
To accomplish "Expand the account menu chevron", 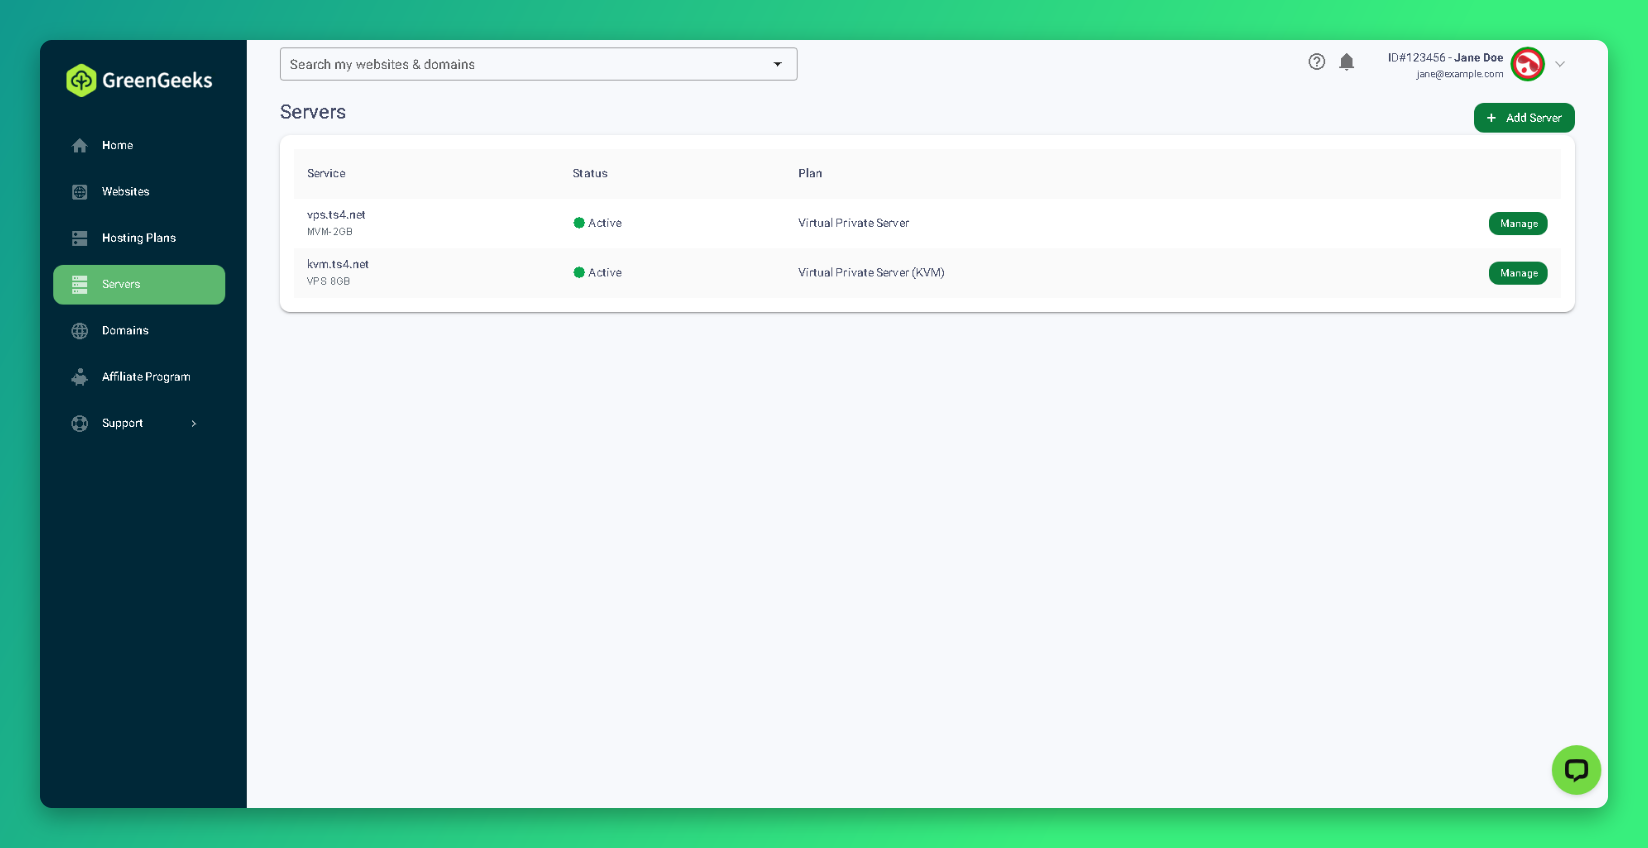I will click(x=1560, y=64).
